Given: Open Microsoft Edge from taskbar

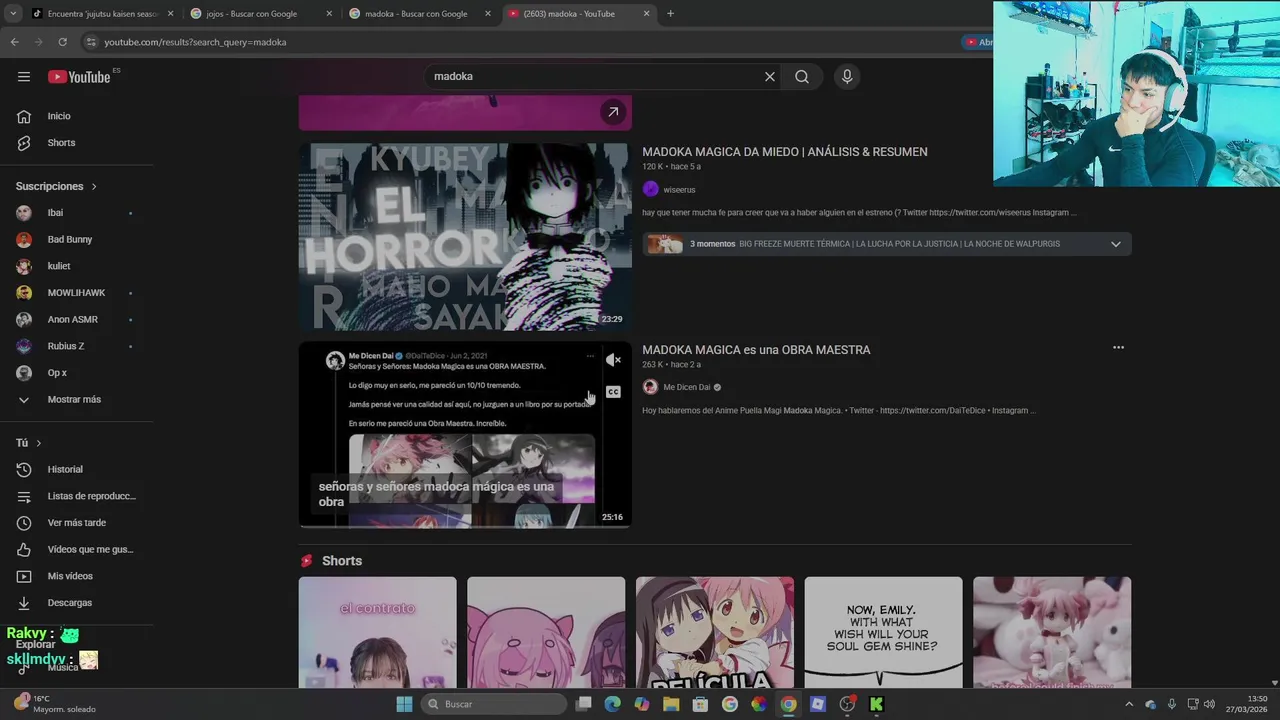Looking at the screenshot, I should [x=613, y=704].
